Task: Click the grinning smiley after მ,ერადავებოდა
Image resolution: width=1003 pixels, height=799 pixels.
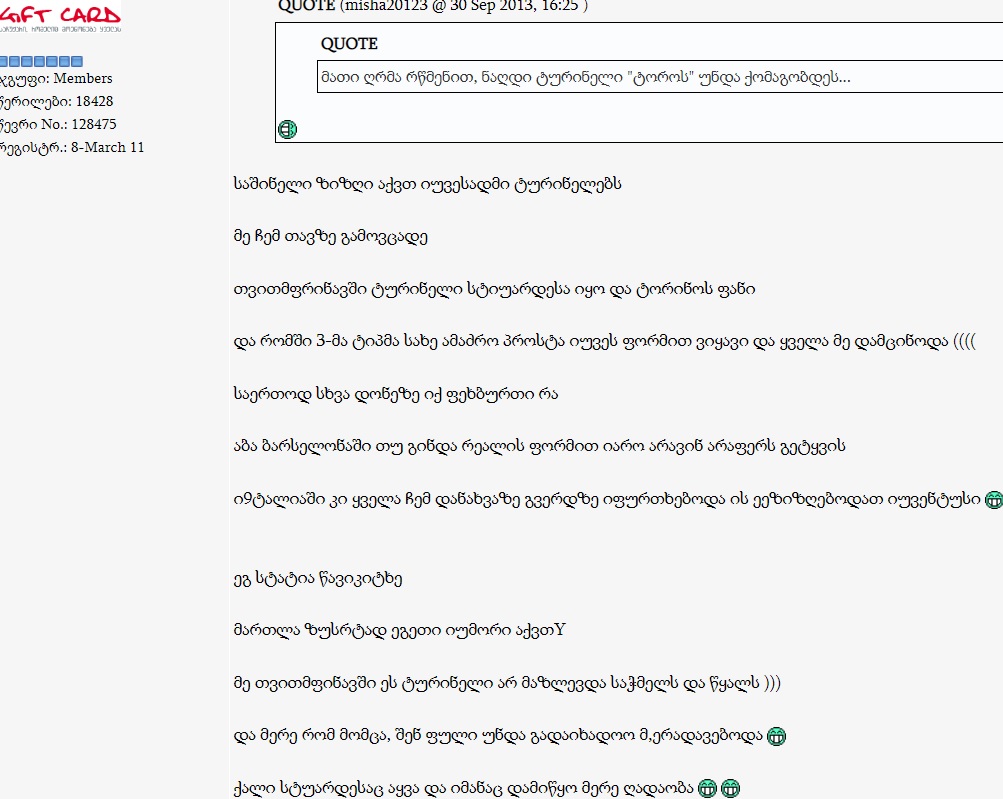Action: click(x=776, y=736)
